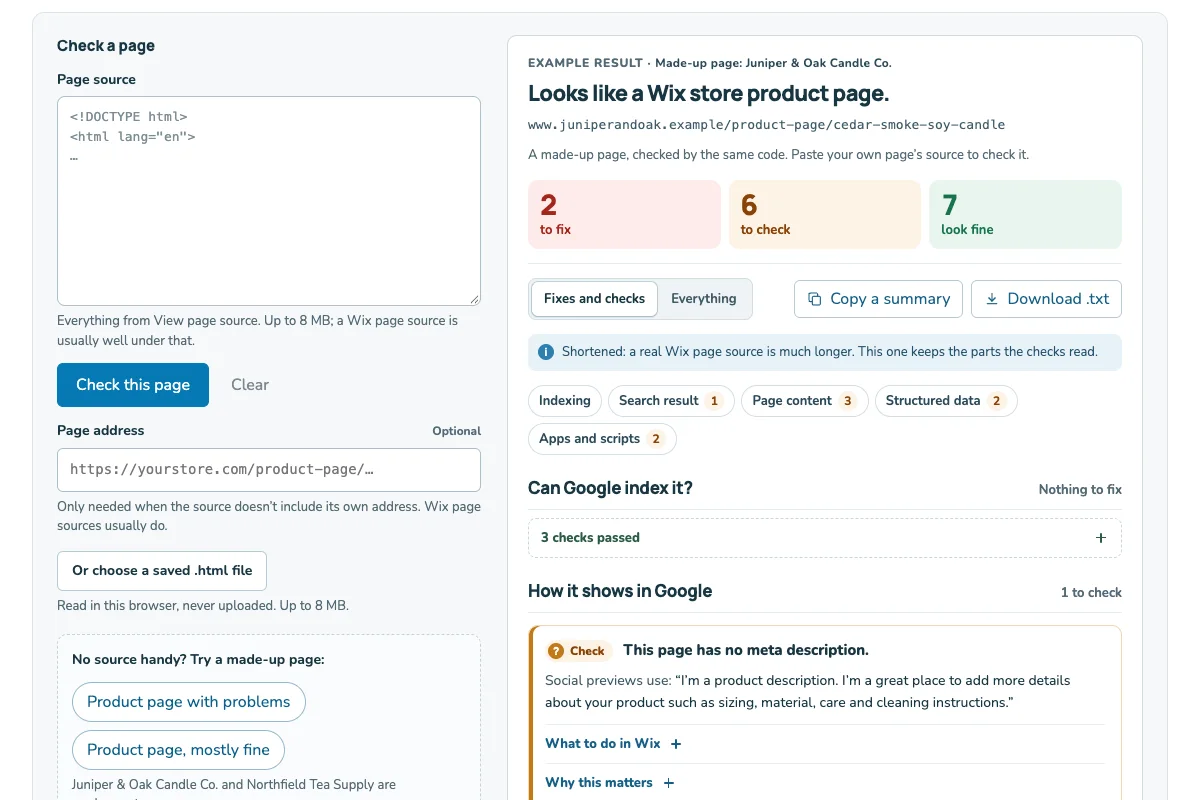The image size is (1200, 800).
Task: Click Looks like a Wix store product page heading
Action: (708, 94)
